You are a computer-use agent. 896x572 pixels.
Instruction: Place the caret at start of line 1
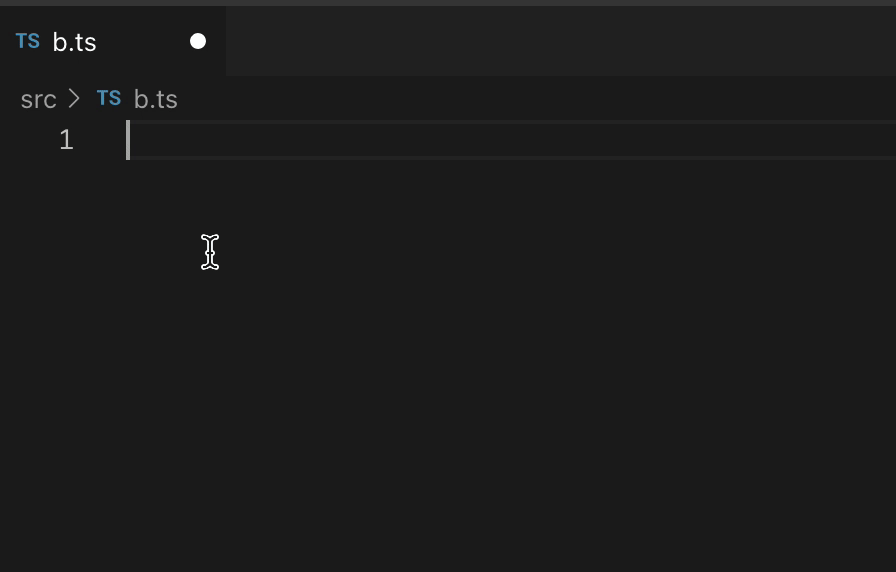click(x=129, y=140)
